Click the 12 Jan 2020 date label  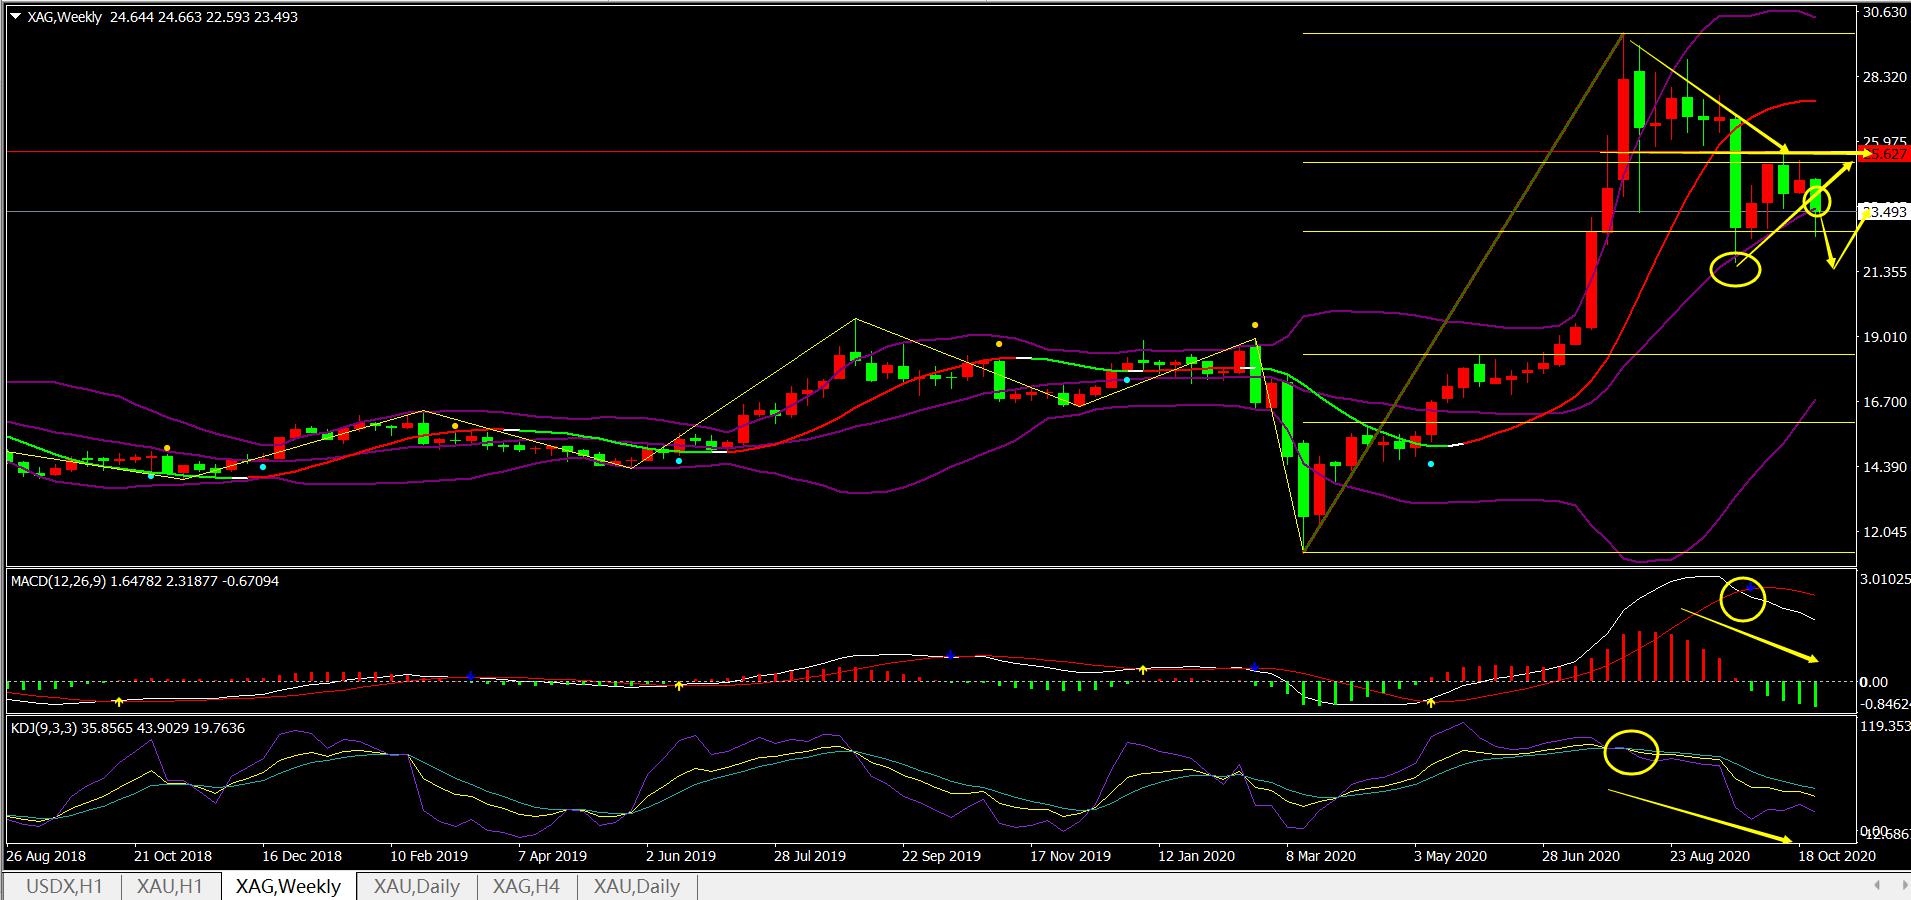1198,856
